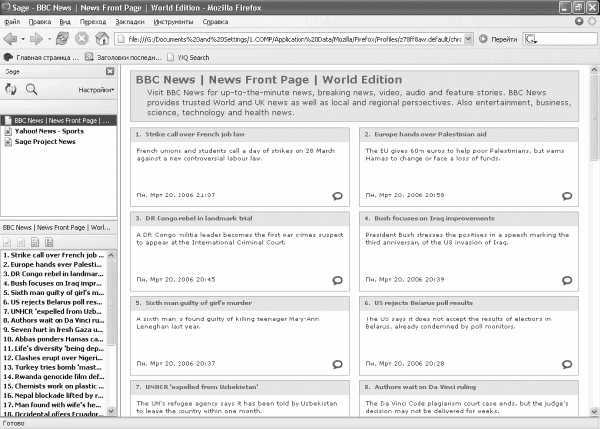Go to Home page icon
This screenshot has height=429, width=600.
click(x=101, y=39)
